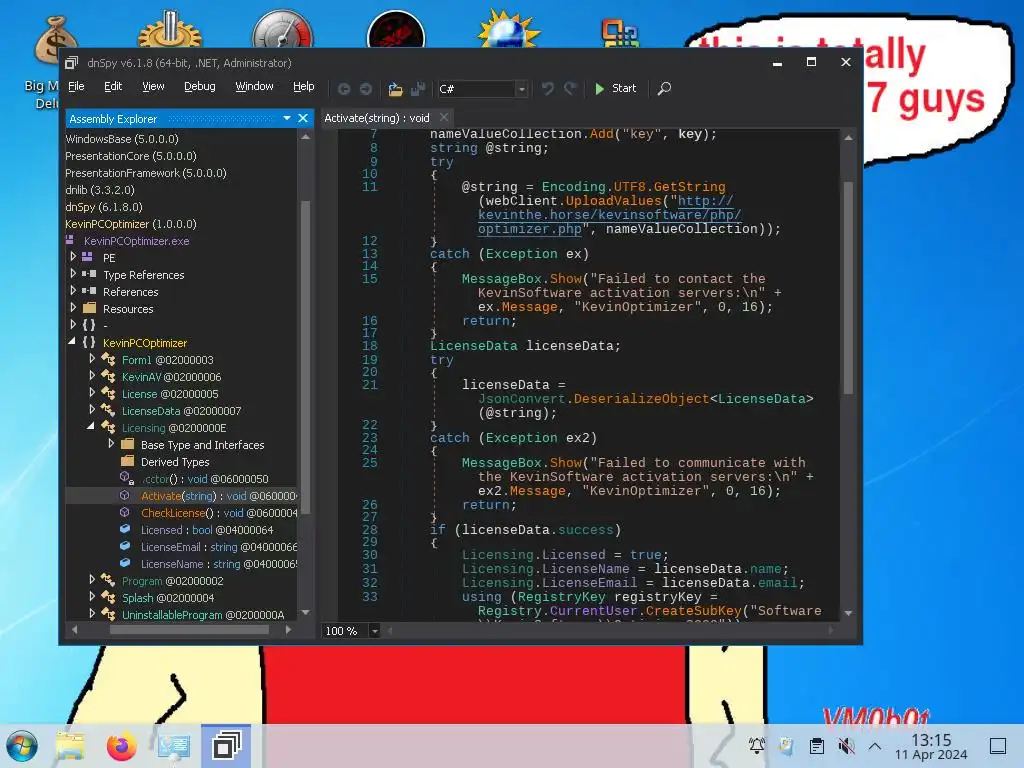The height and width of the screenshot is (768, 1024).
Task: Select the CheckLicense() method
Action: coord(219,513)
